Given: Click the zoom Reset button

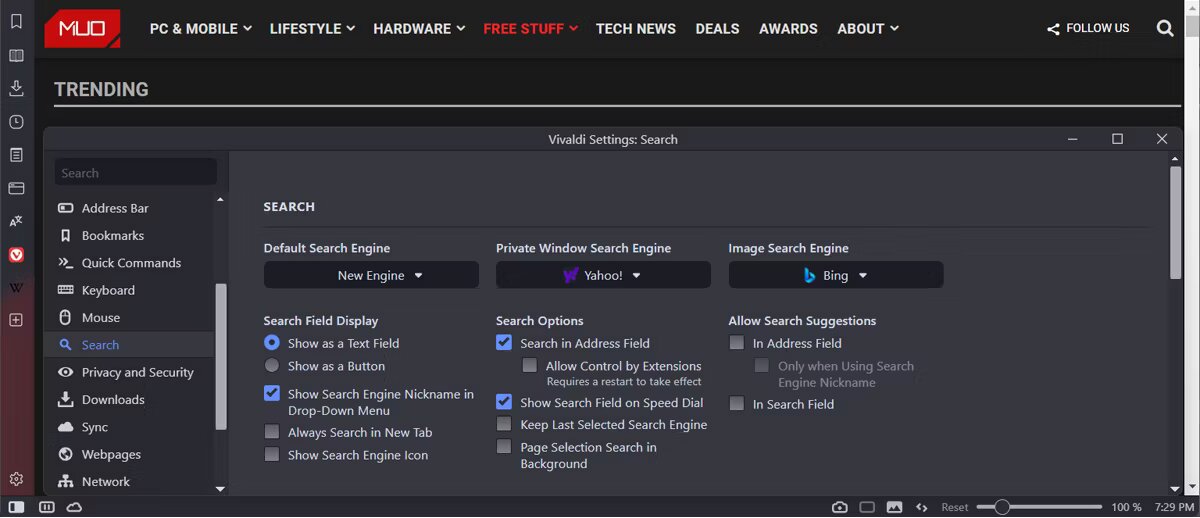Looking at the screenshot, I should click(955, 507).
